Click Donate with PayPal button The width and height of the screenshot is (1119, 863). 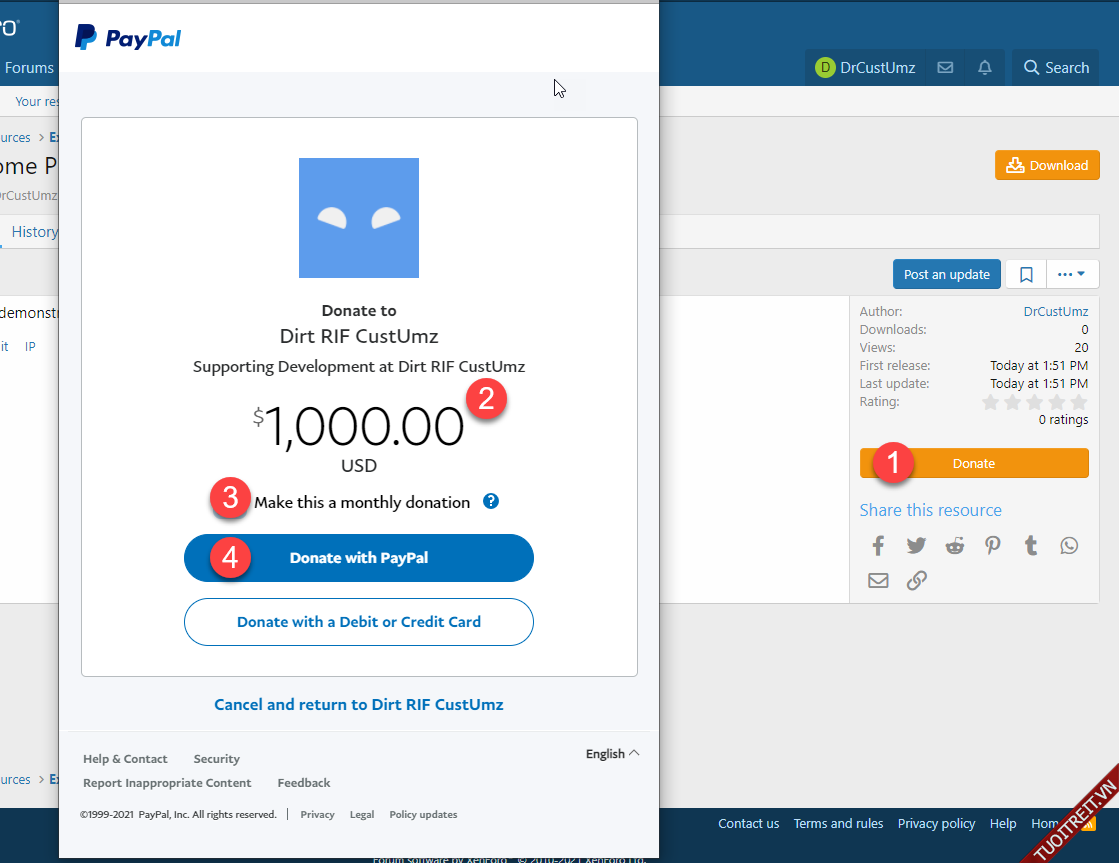(359, 558)
